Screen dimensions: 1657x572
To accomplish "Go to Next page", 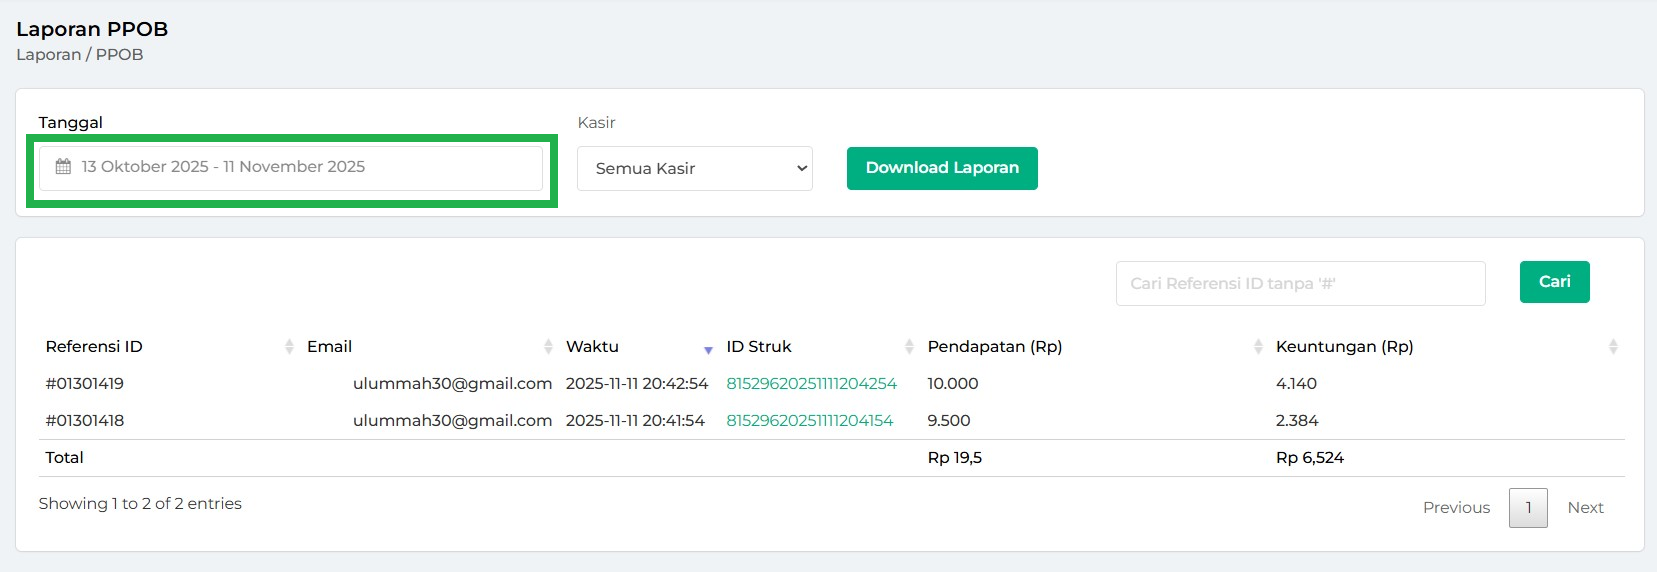I will tap(1585, 508).
